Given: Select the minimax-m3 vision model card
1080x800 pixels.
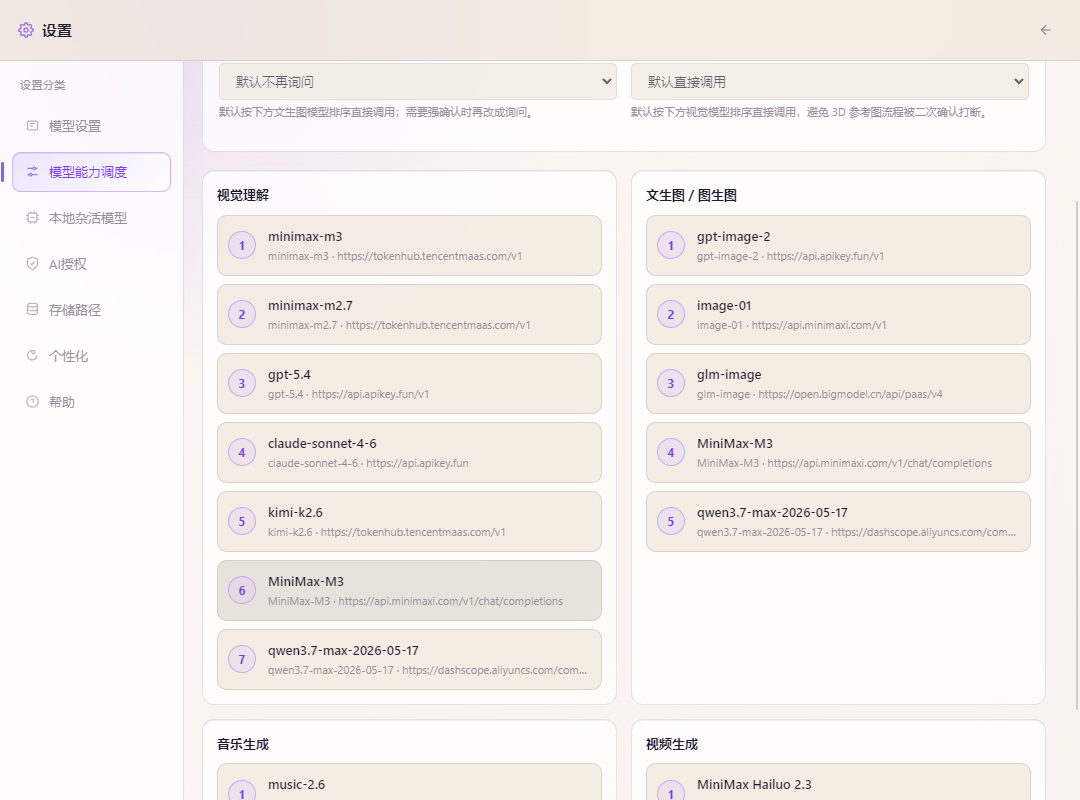Looking at the screenshot, I should (x=409, y=245).
